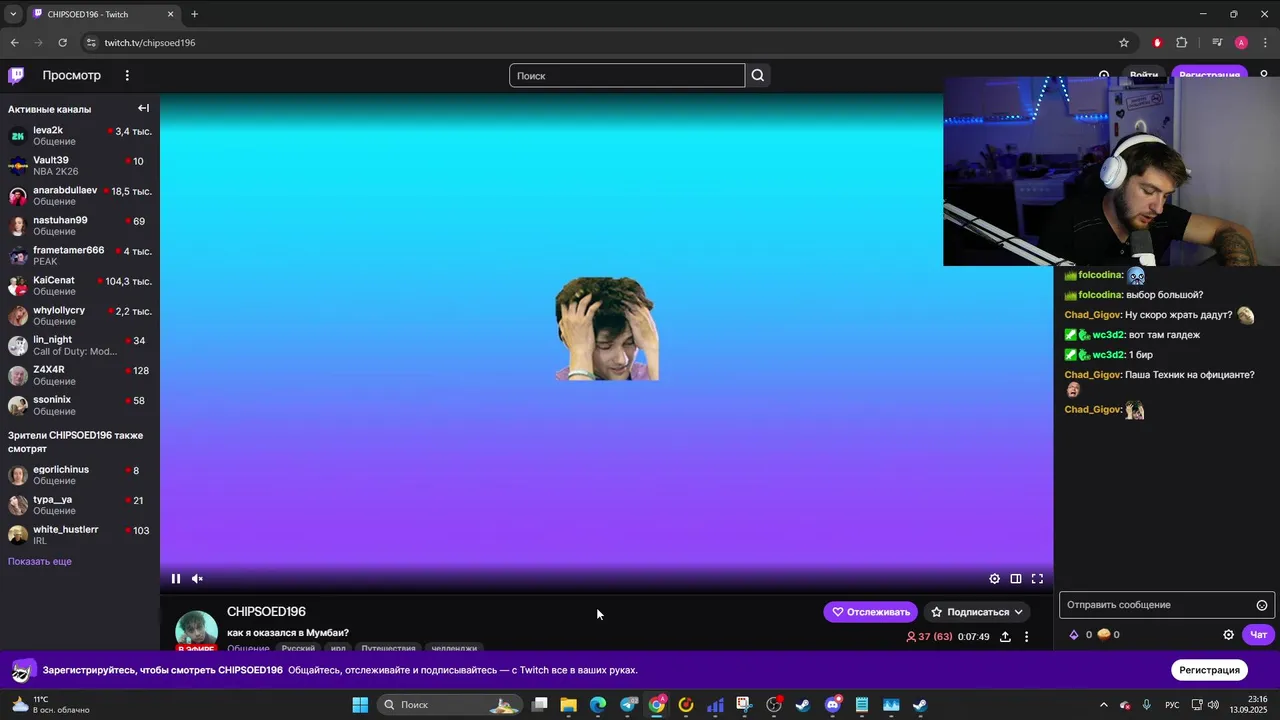Click the Регистрация button in bottom banner

(1209, 670)
